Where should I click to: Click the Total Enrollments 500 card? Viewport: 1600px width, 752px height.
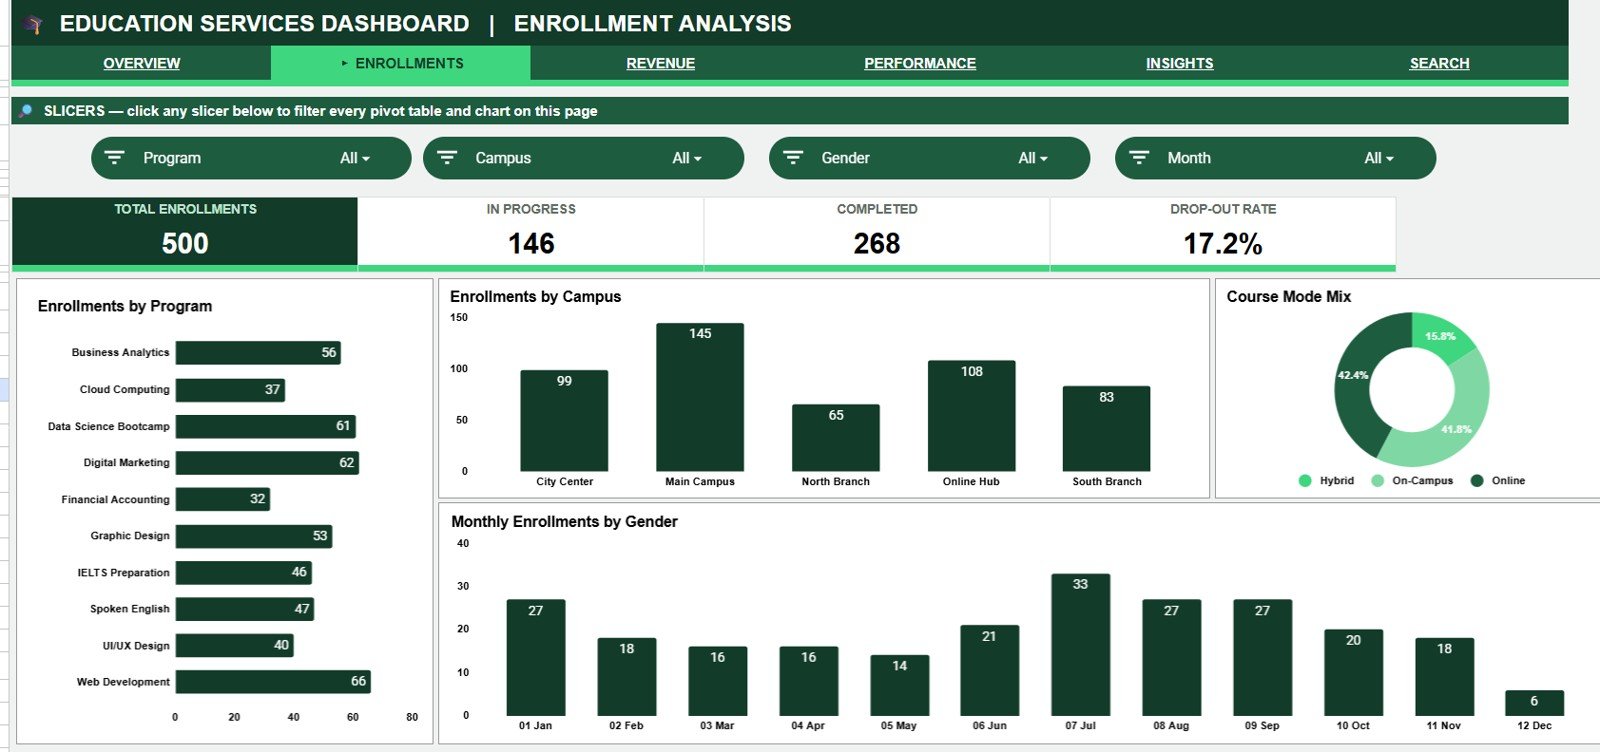(185, 233)
